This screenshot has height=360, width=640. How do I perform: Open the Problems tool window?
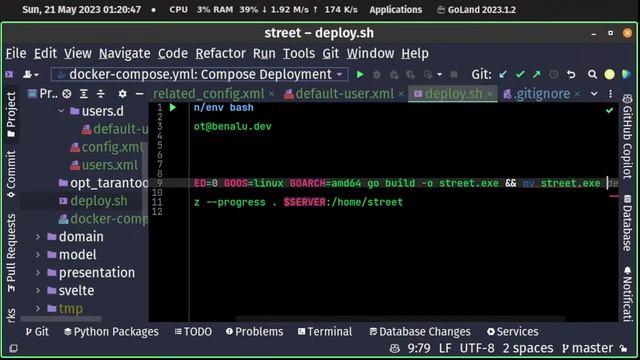point(255,332)
